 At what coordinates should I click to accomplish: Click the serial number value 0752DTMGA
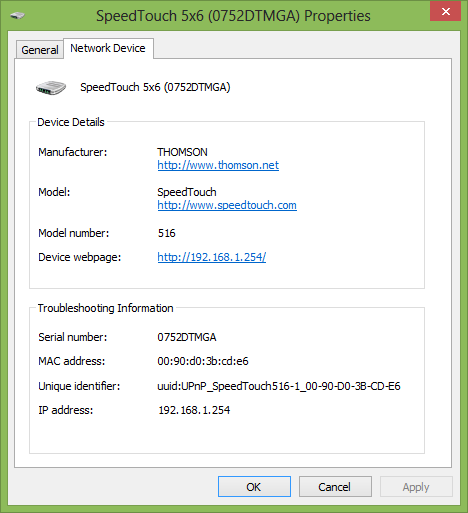pyautogui.click(x=187, y=337)
